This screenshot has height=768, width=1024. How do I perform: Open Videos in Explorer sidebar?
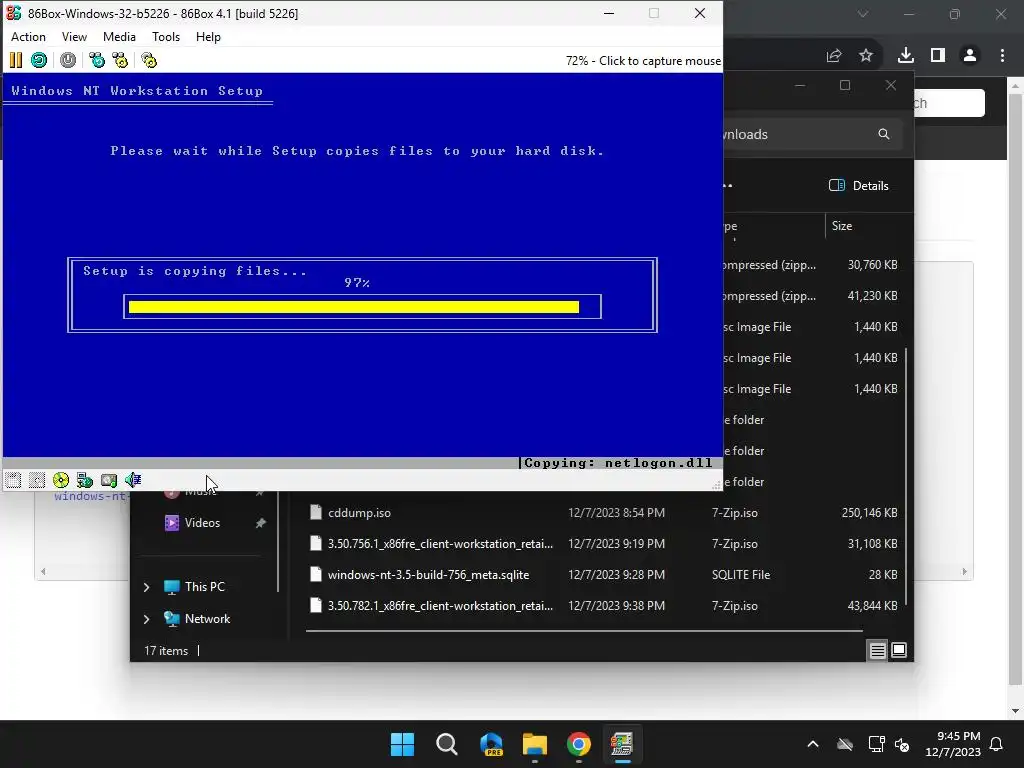click(202, 522)
